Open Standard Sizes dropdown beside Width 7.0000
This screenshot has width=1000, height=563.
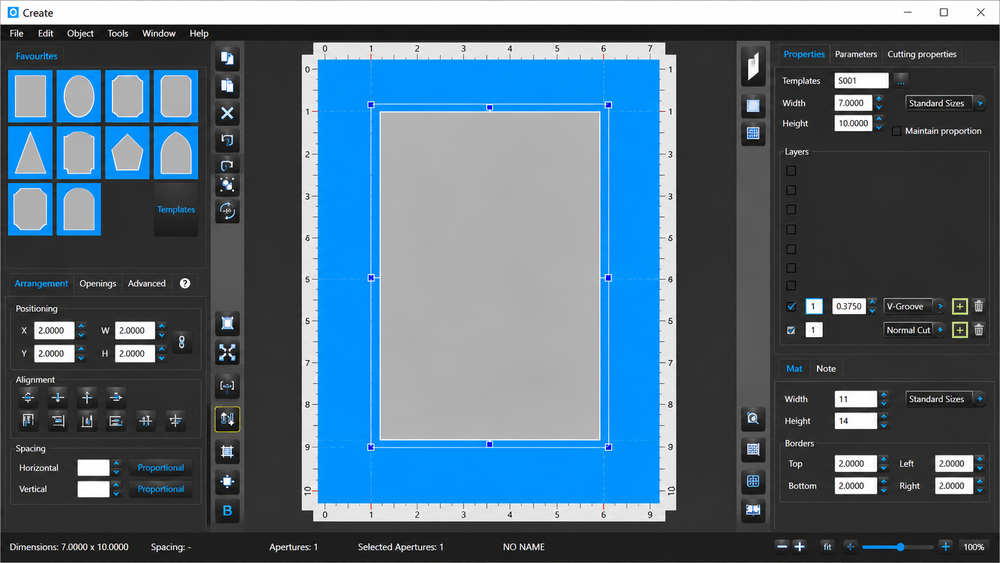(x=945, y=103)
